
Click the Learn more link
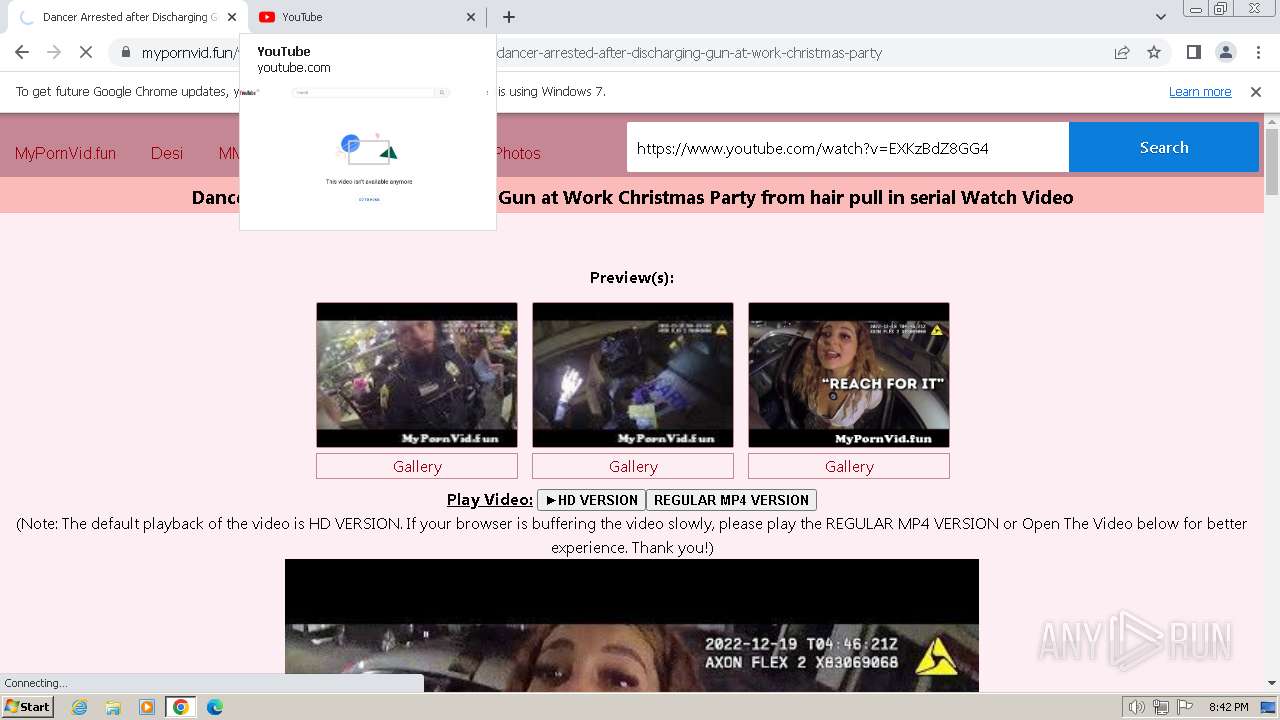[x=1200, y=91]
